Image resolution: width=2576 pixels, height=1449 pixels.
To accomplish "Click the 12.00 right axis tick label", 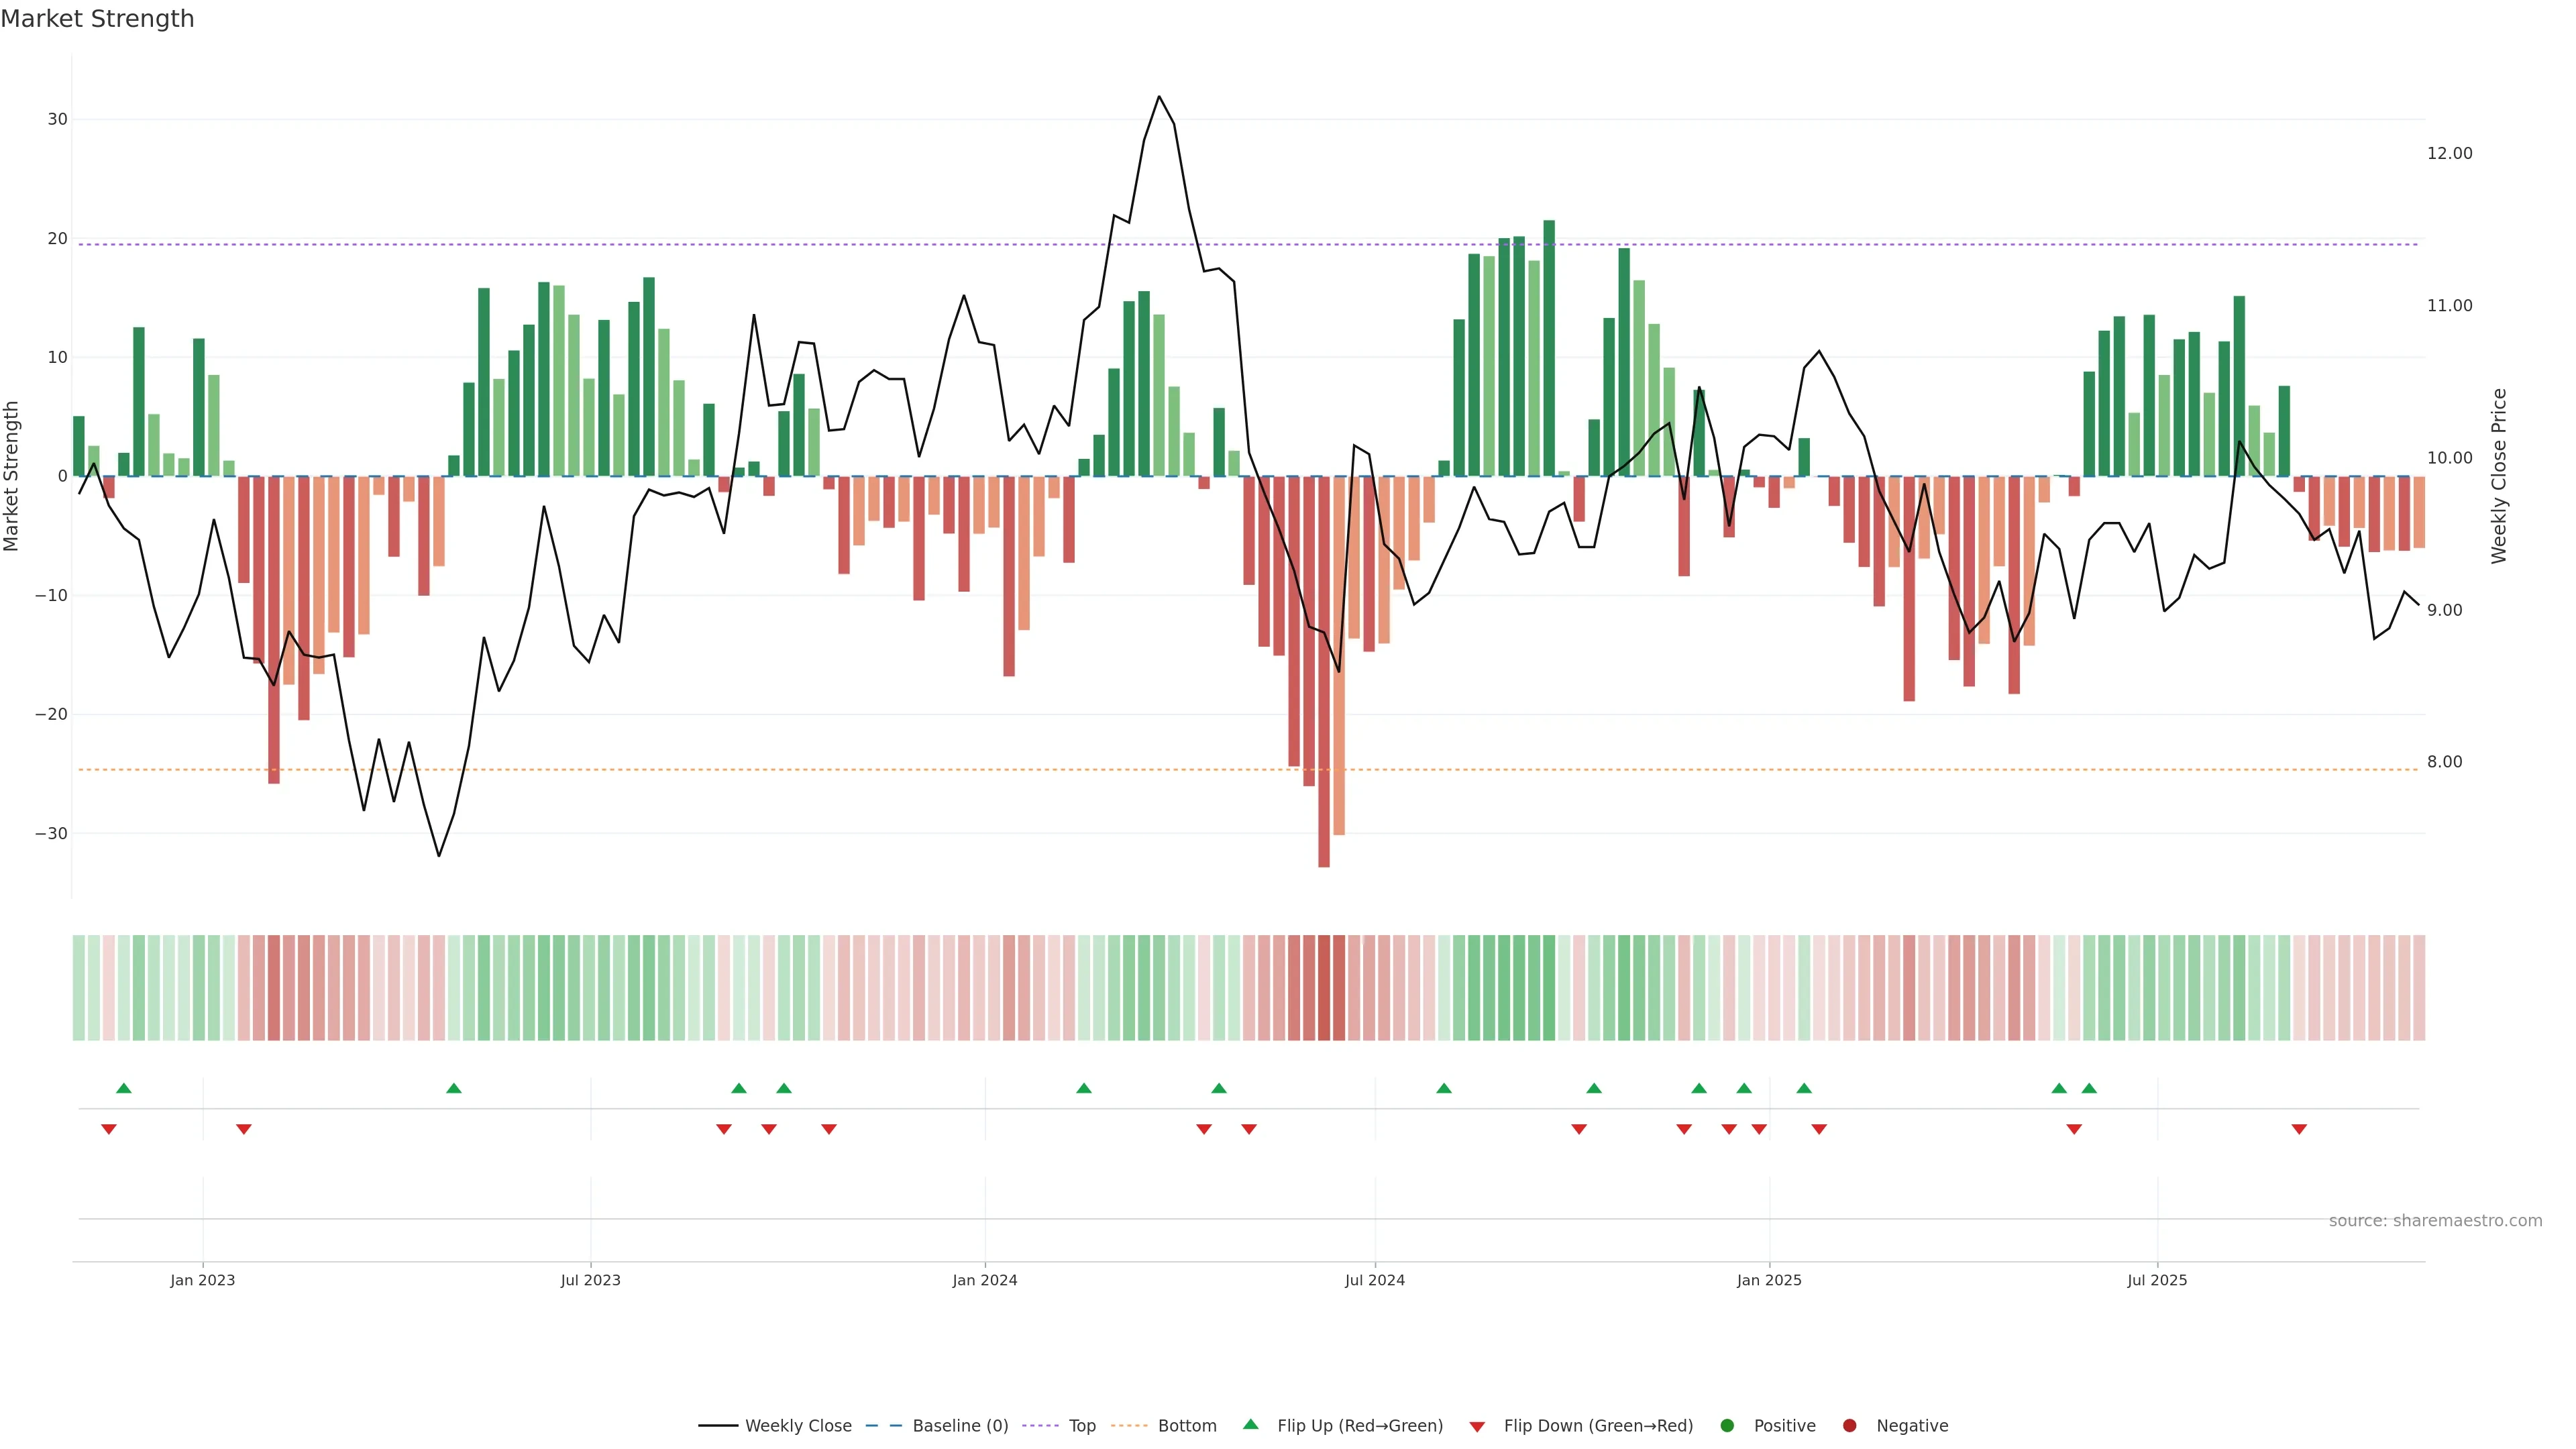I will (x=2449, y=153).
